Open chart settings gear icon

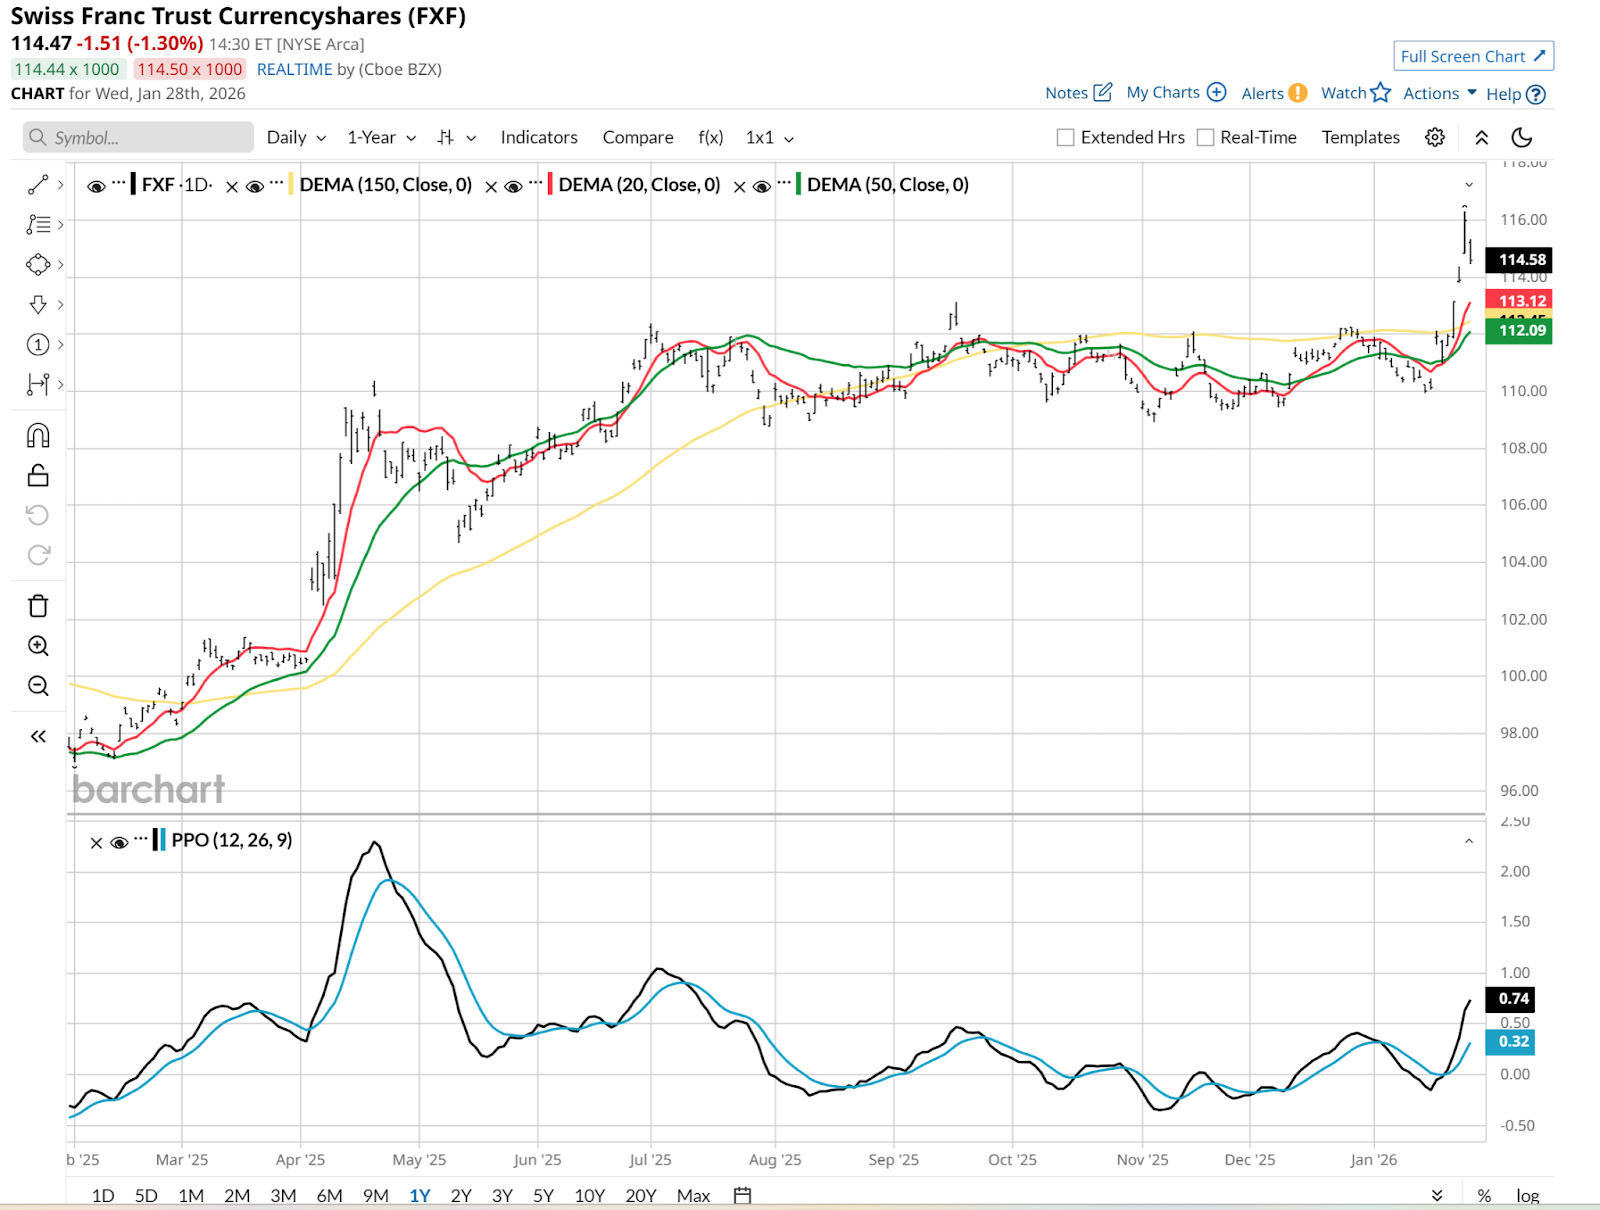(1435, 138)
